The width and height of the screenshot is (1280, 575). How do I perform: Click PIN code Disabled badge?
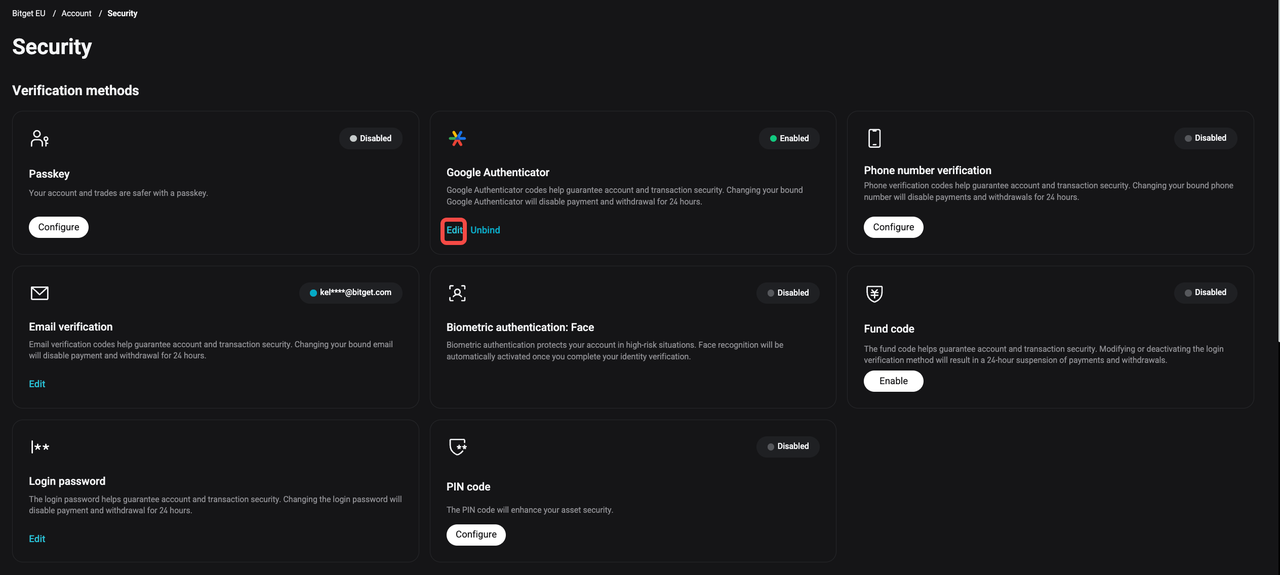(788, 446)
